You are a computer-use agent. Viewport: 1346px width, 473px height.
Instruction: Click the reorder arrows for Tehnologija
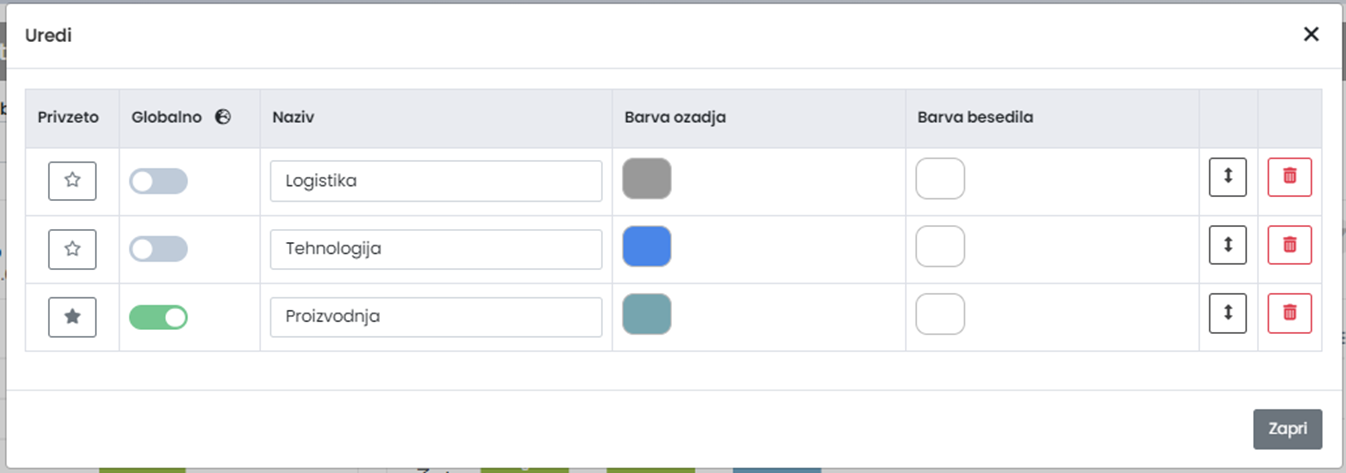tap(1227, 245)
